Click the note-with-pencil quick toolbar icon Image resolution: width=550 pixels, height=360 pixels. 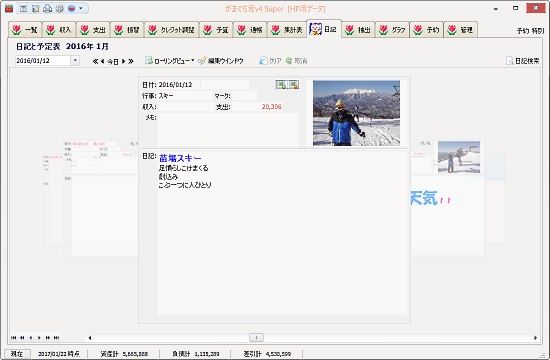click(35, 8)
